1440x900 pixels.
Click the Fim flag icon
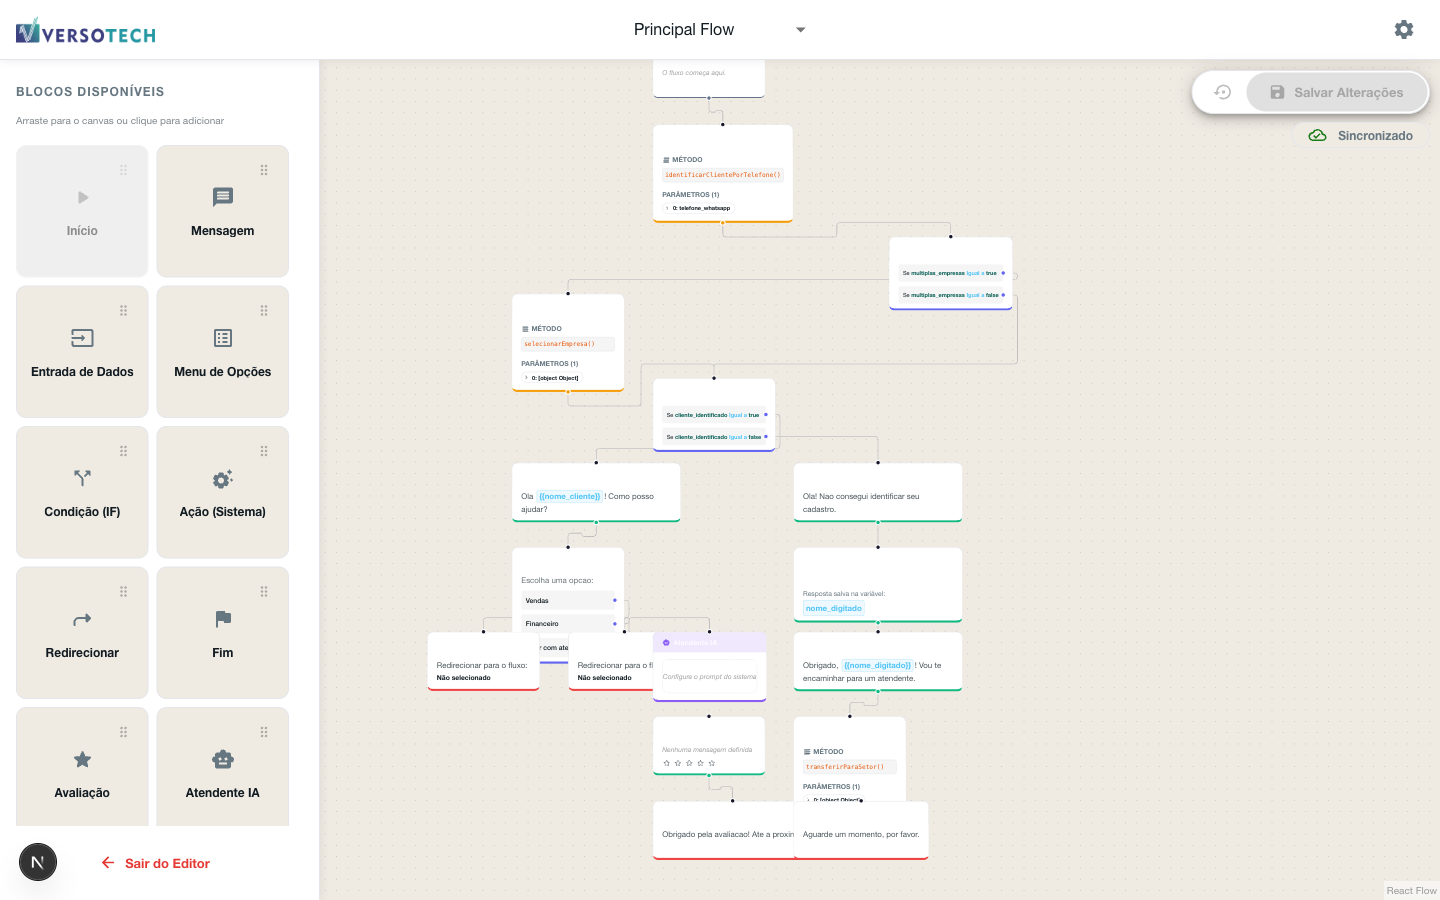coord(221,619)
